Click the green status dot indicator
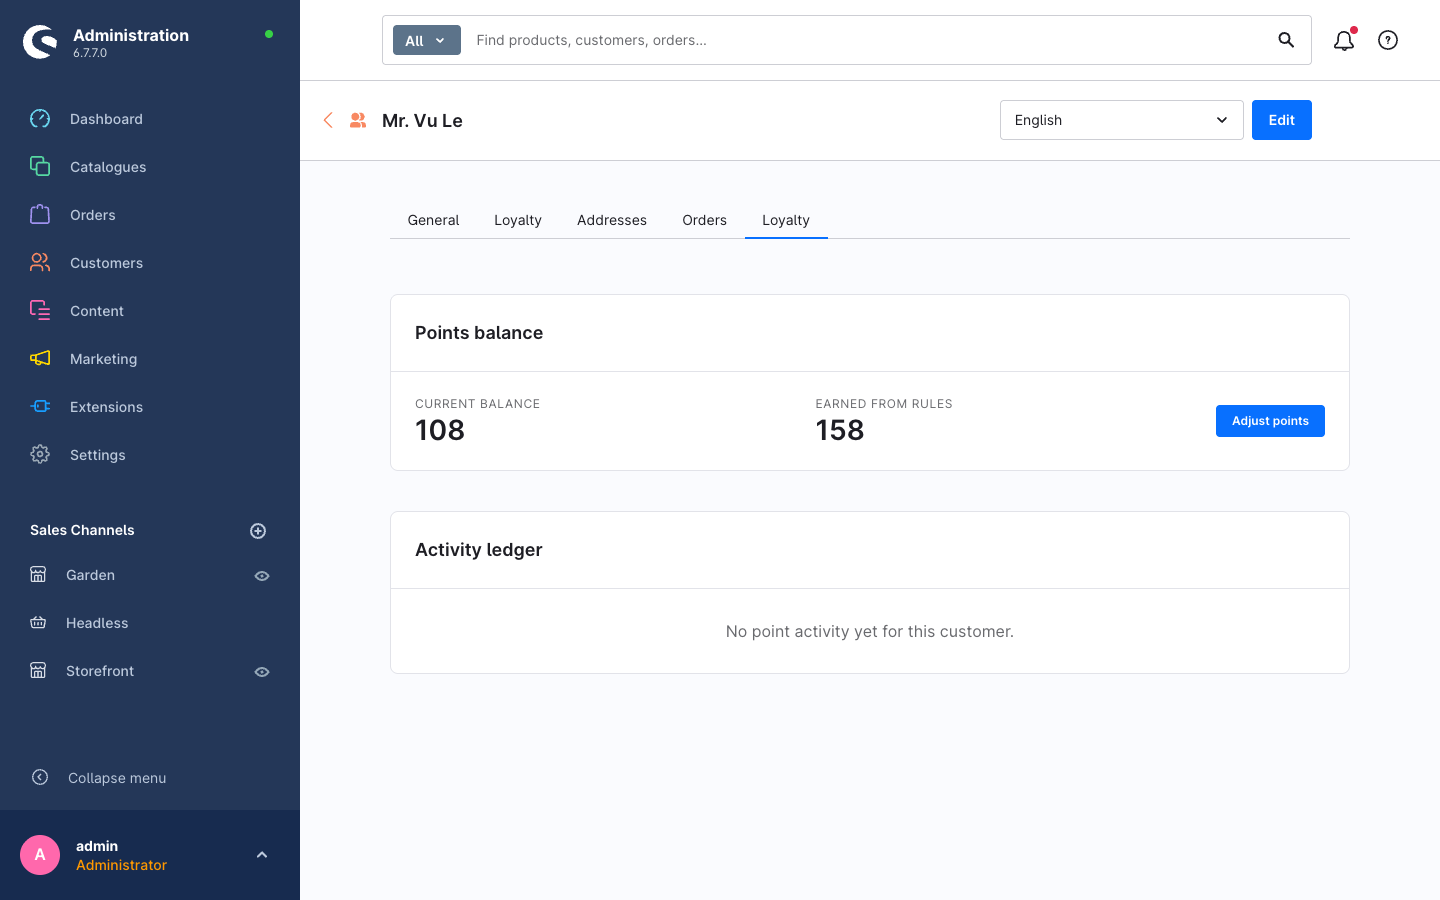This screenshot has width=1440, height=900. click(x=269, y=34)
